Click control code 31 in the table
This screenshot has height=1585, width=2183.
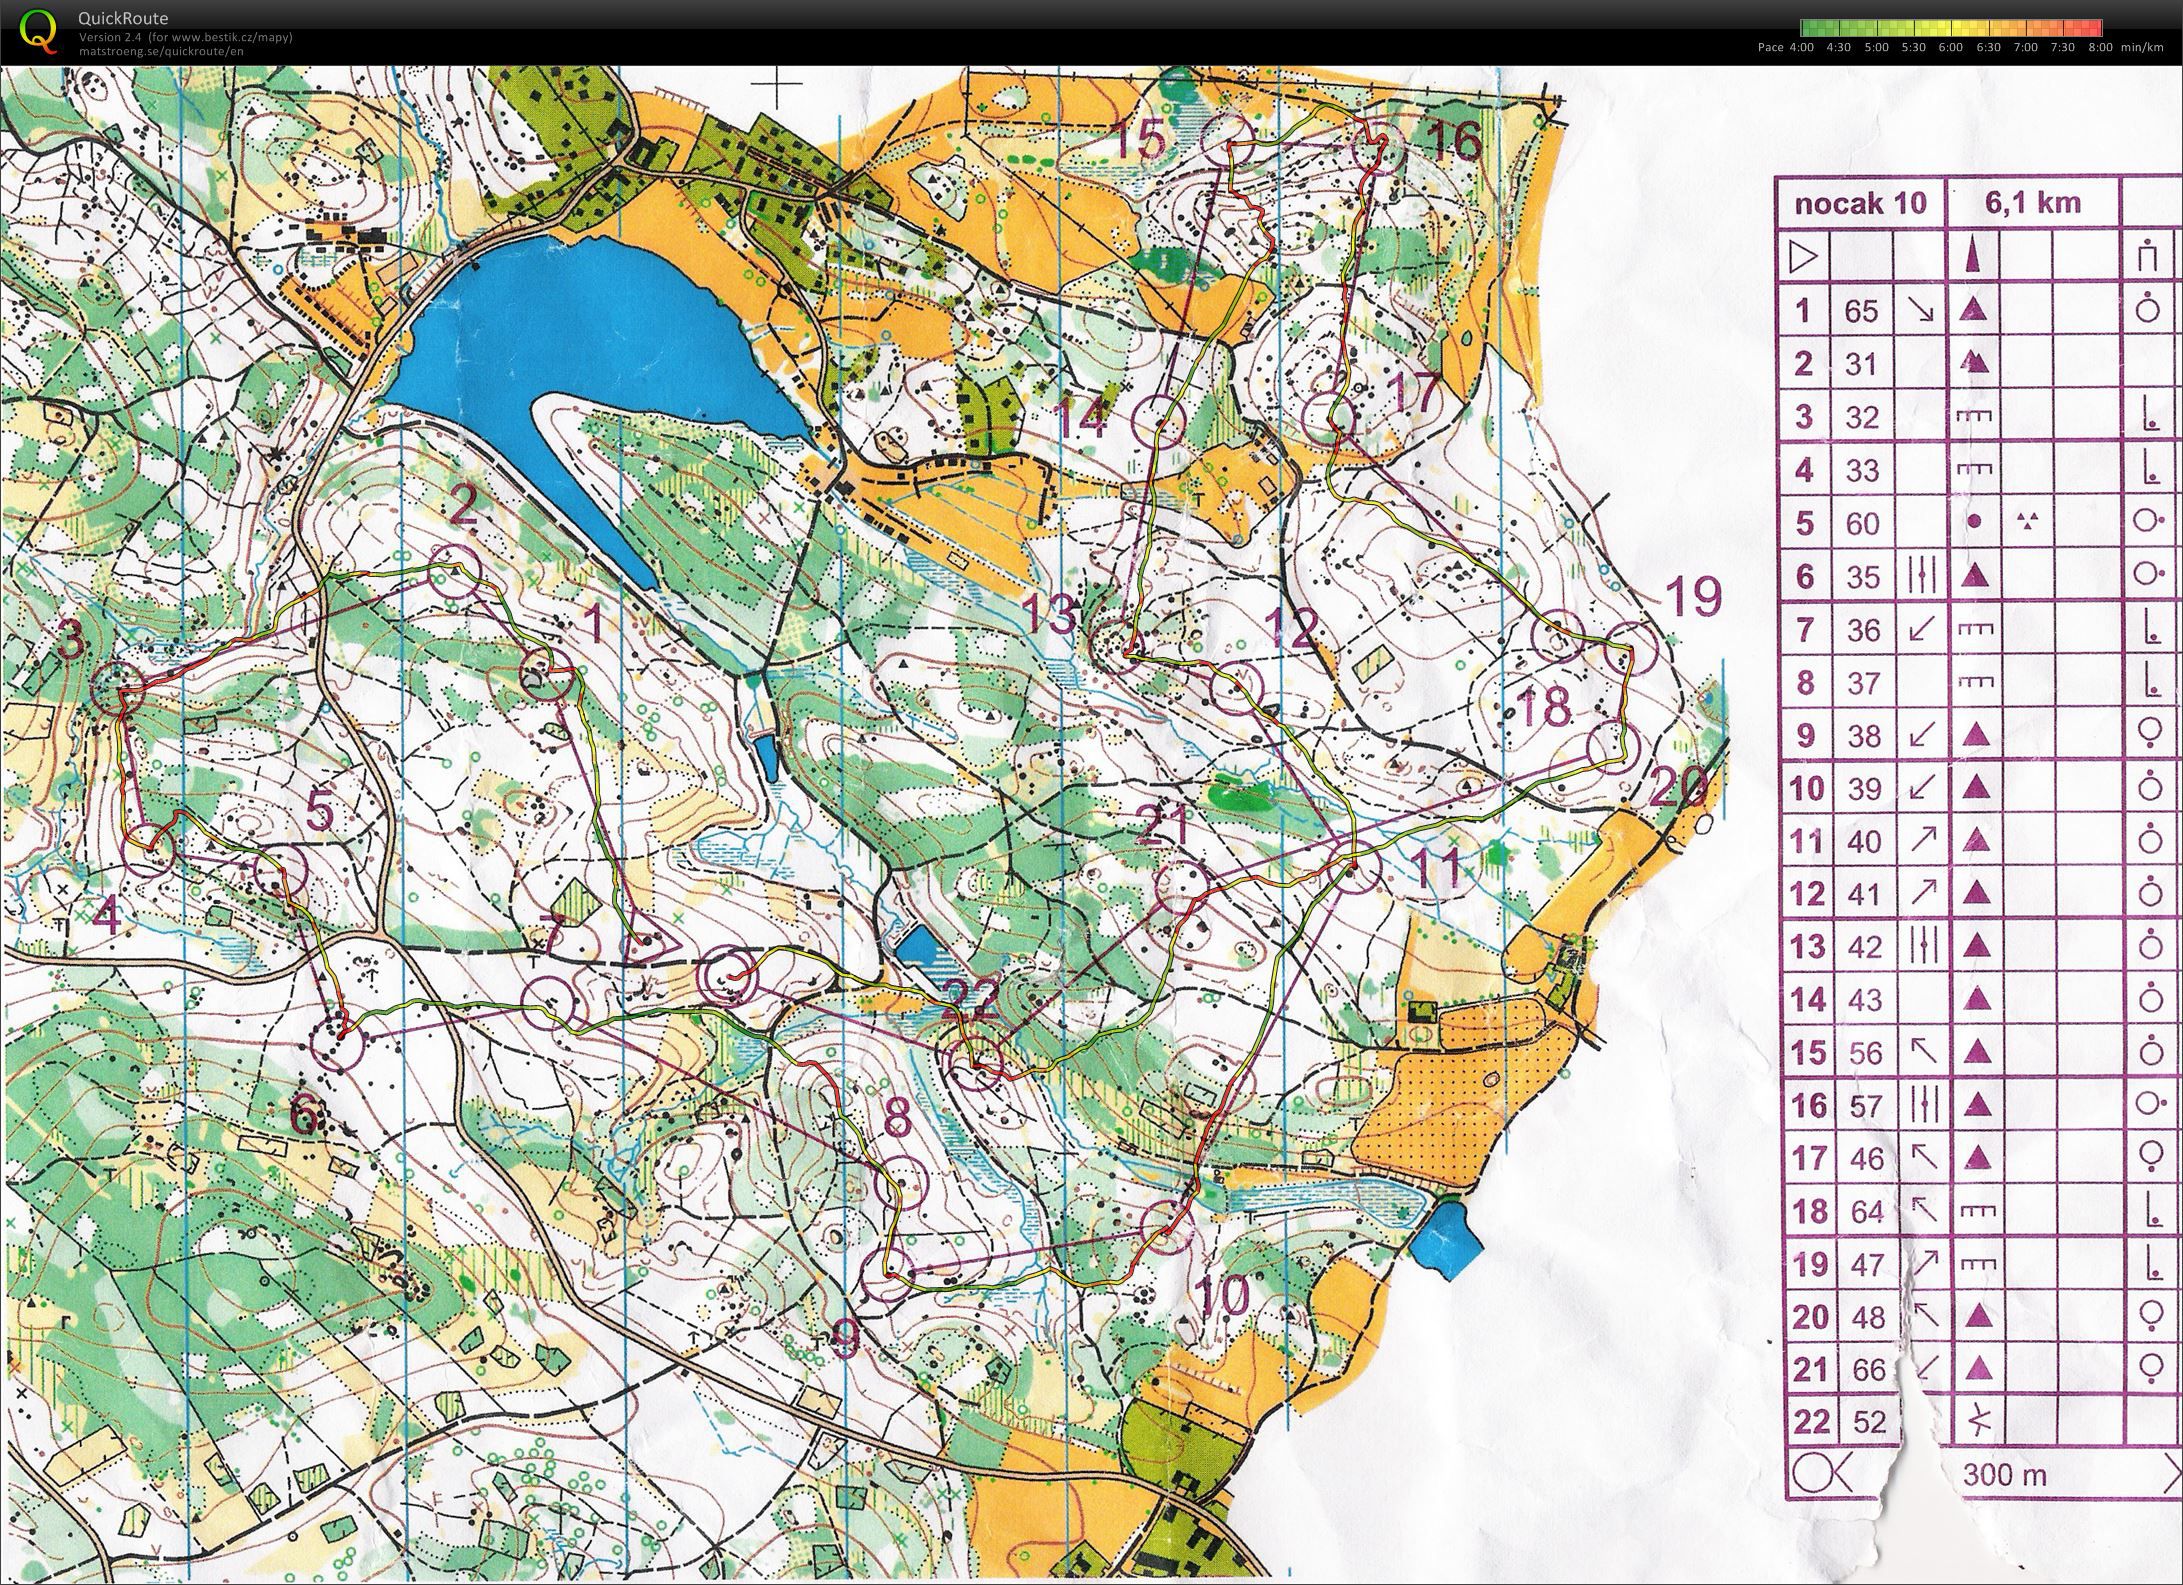[x=1861, y=364]
